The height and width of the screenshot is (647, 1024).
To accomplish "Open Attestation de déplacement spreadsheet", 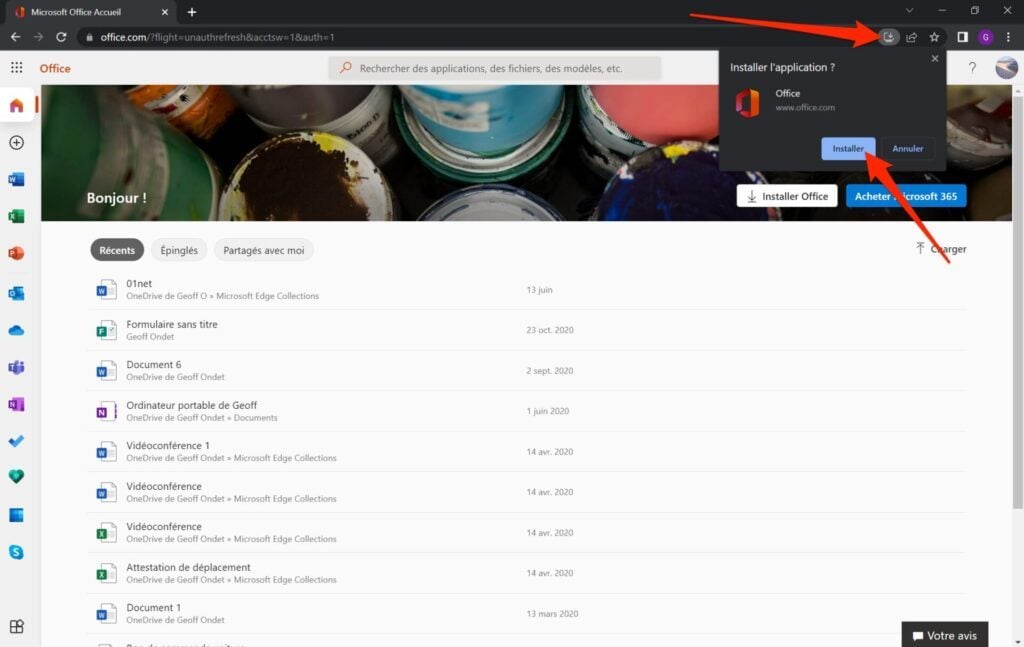I will 188,567.
